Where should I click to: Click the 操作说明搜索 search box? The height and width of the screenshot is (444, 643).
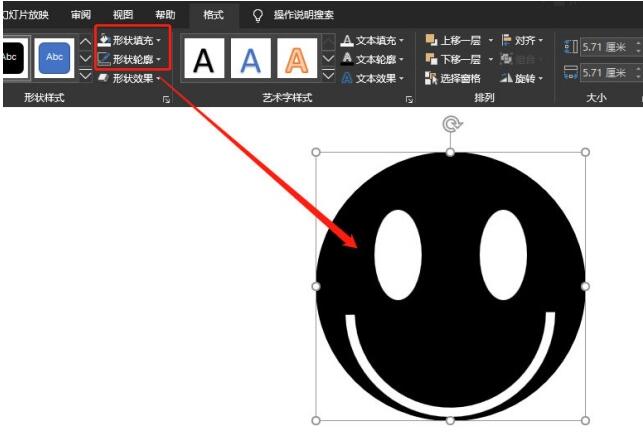coord(303,15)
